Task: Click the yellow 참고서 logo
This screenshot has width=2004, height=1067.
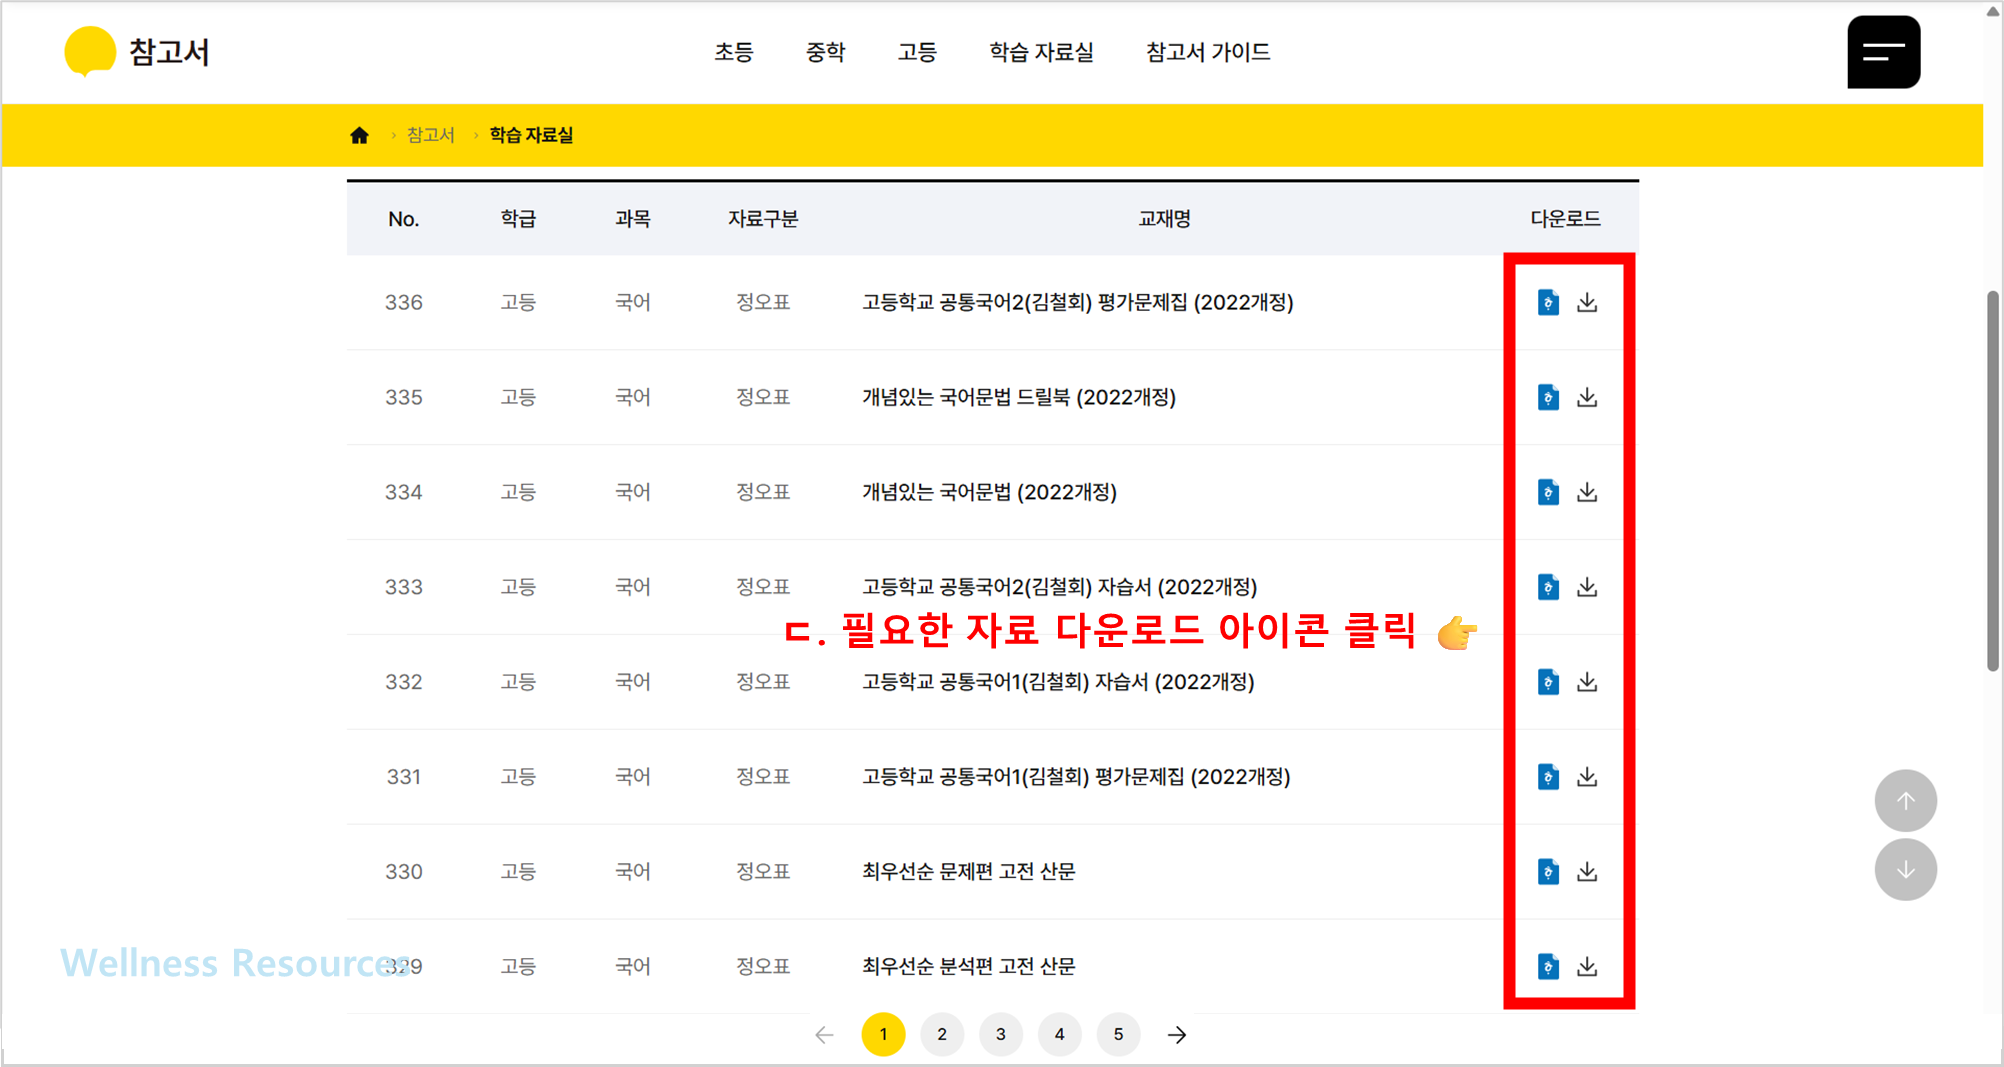Action: pos(136,51)
